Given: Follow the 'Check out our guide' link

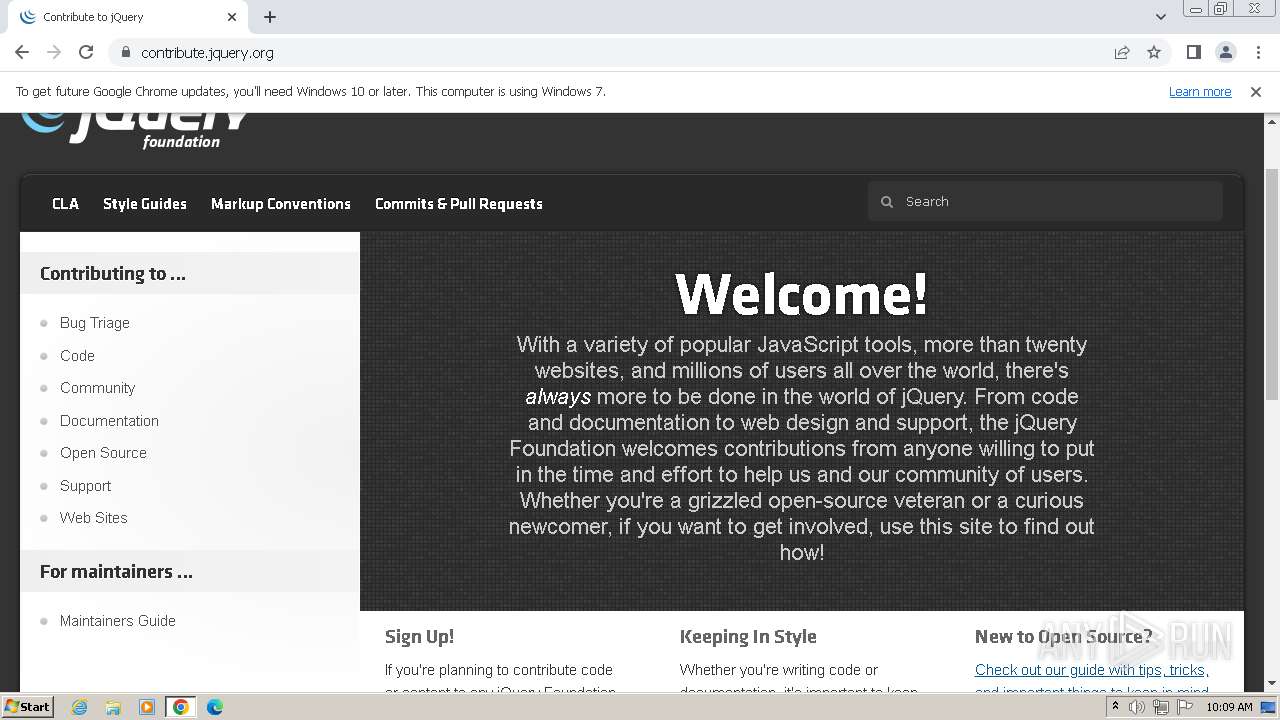Looking at the screenshot, I should 1092,670.
